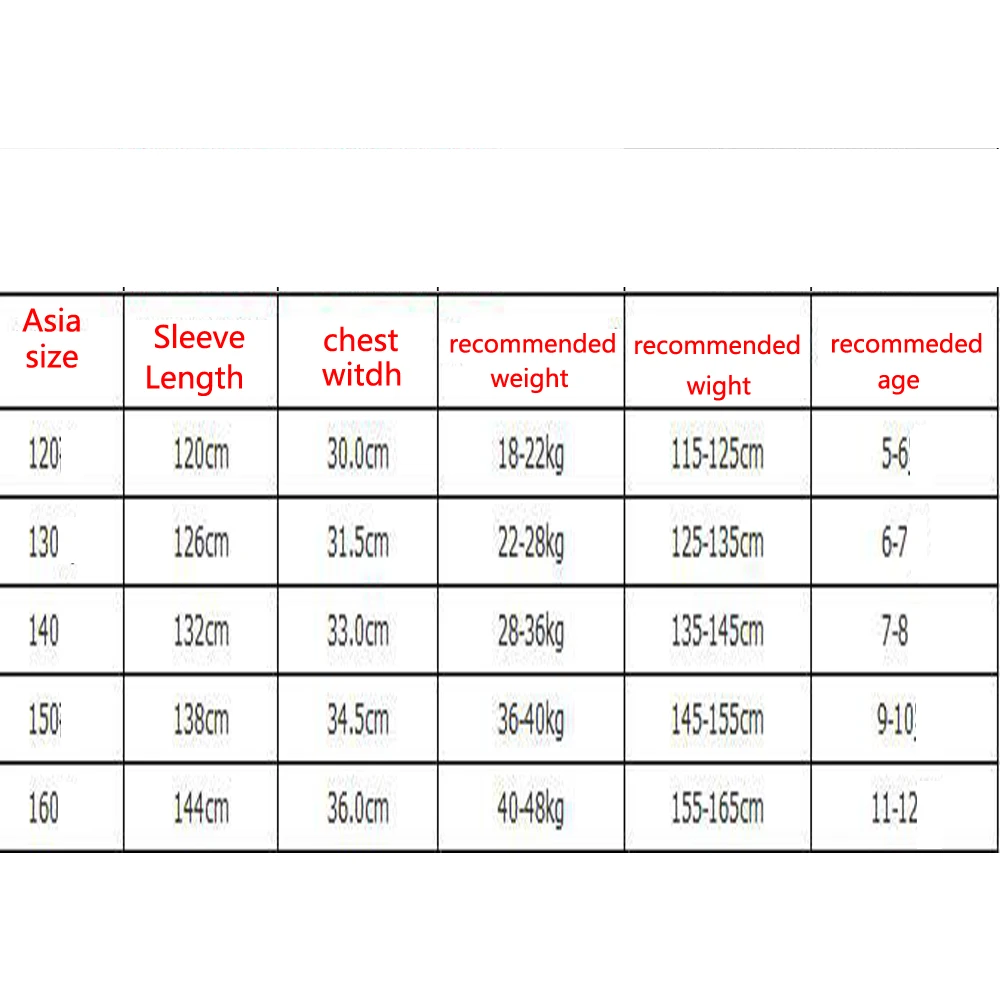Click the 135-145cm height cell
Image resolution: width=1000 pixels, height=1000 pixels.
point(717,630)
